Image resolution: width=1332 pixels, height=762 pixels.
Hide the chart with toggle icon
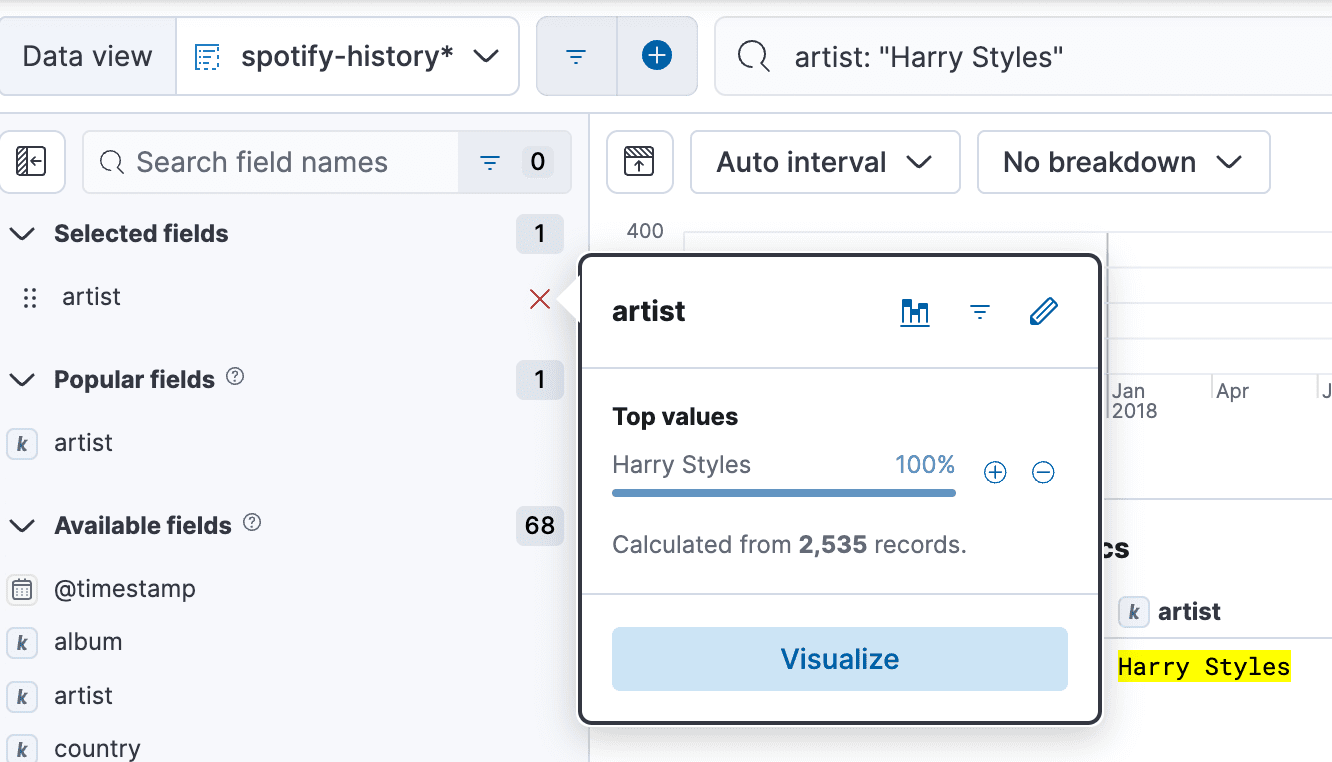pos(639,162)
